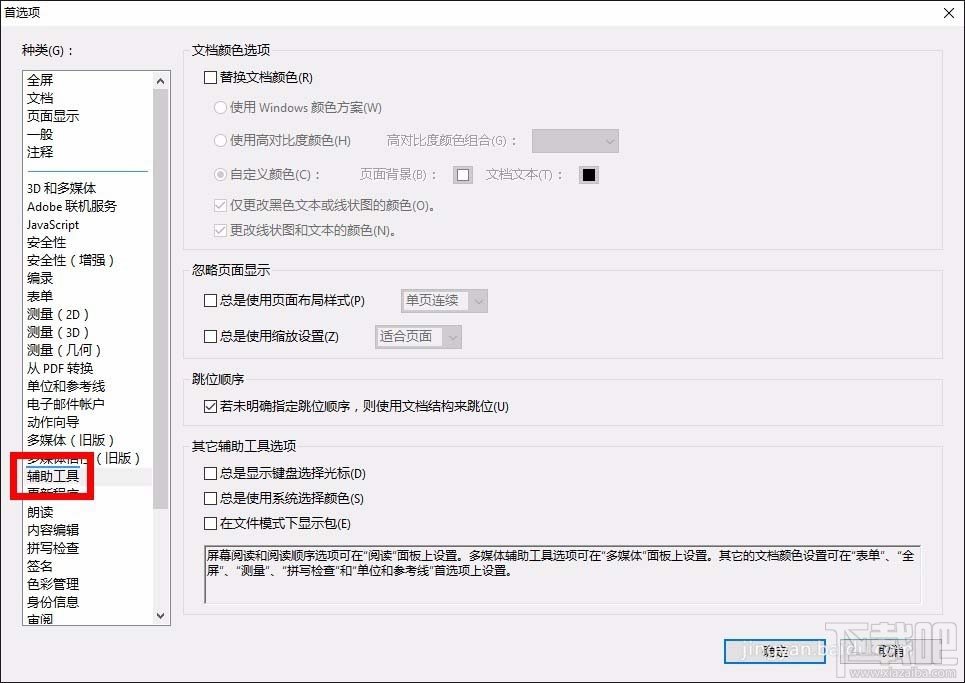This screenshot has height=683, width=965.
Task: Enable the 总是使用系统选择颜色 option
Action: click(209, 497)
